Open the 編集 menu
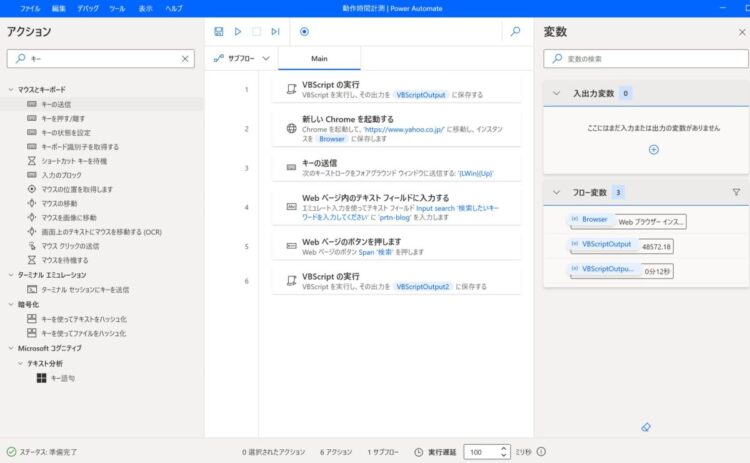The width and height of the screenshot is (750, 463). 58,8
